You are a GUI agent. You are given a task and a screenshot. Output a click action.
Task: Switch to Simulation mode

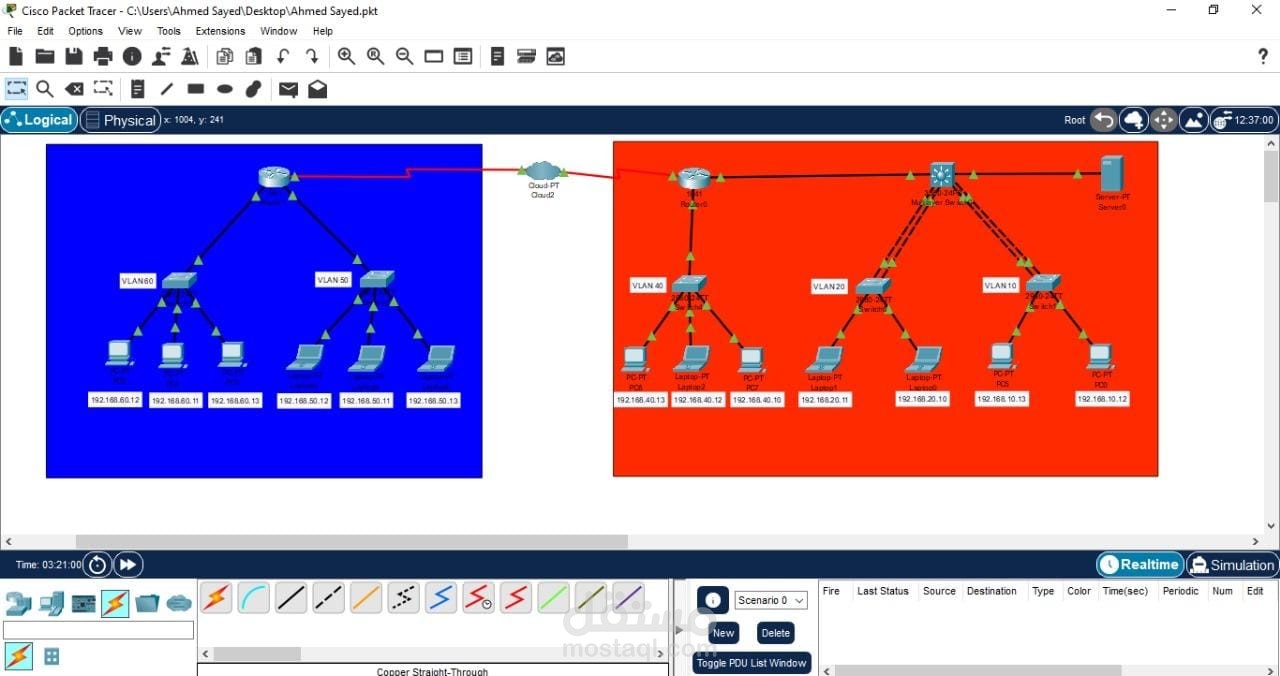pos(1232,565)
